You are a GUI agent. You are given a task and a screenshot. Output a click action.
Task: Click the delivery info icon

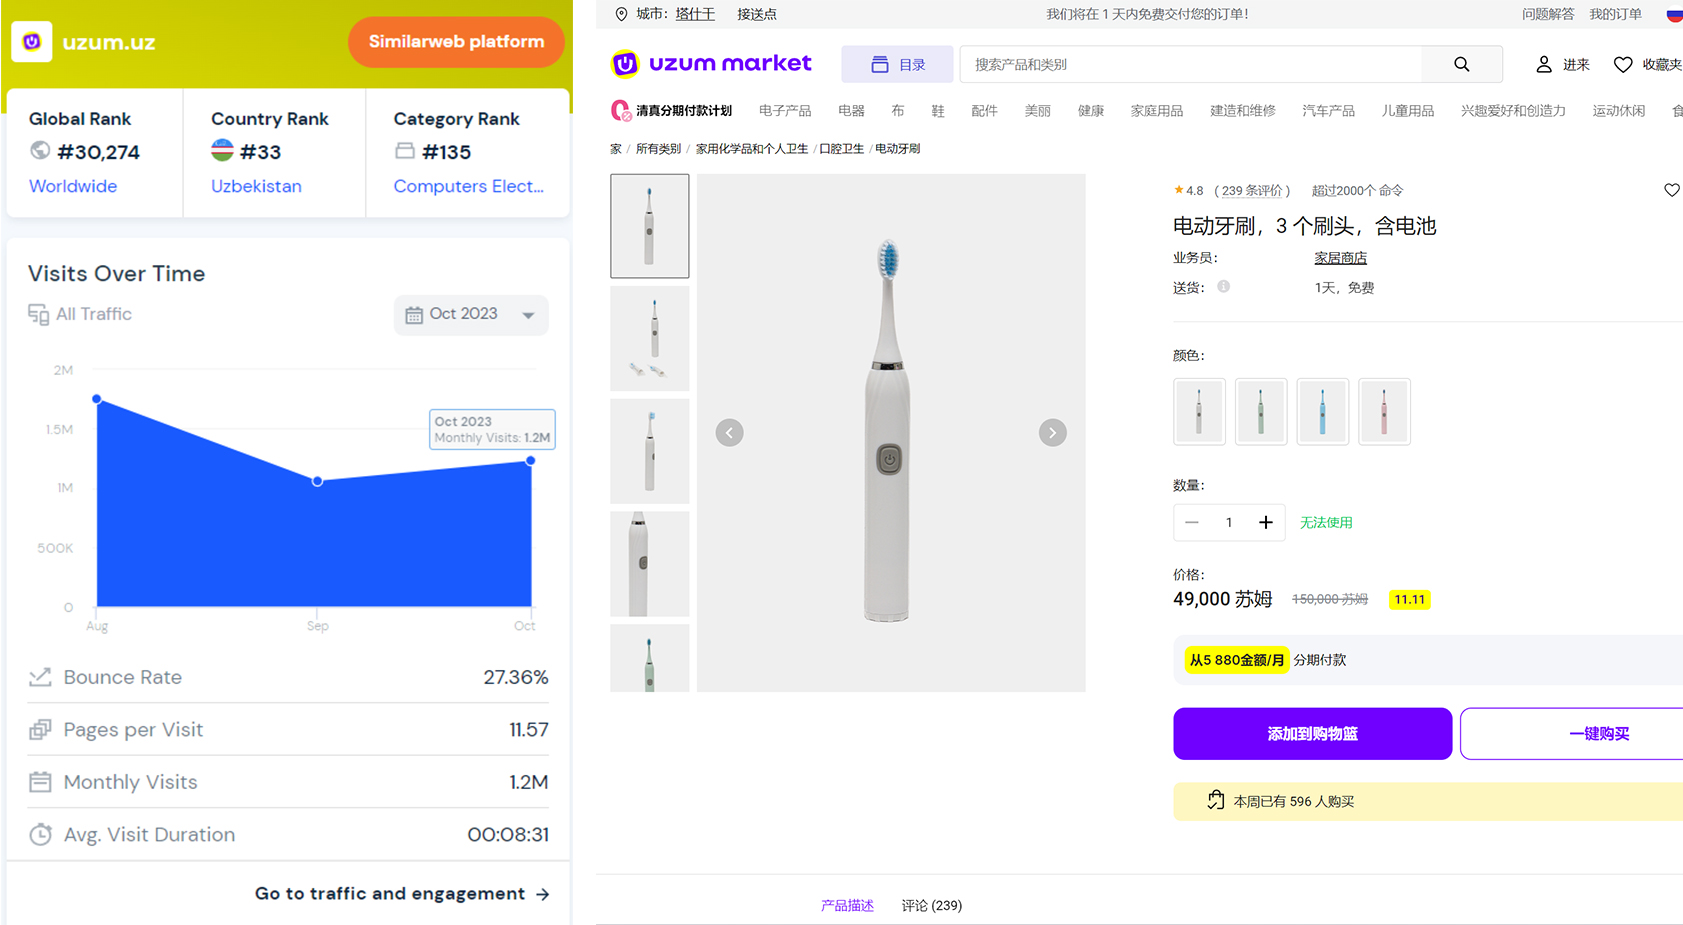point(1224,287)
